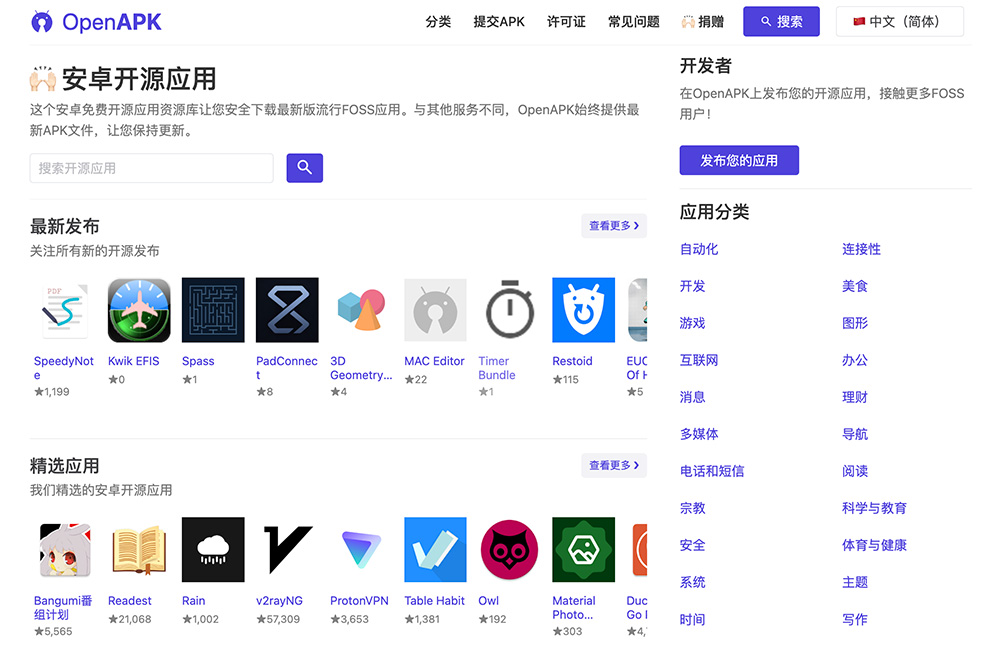Open the 捐赠 menu item
This screenshot has width=1000, height=649.
coord(703,22)
